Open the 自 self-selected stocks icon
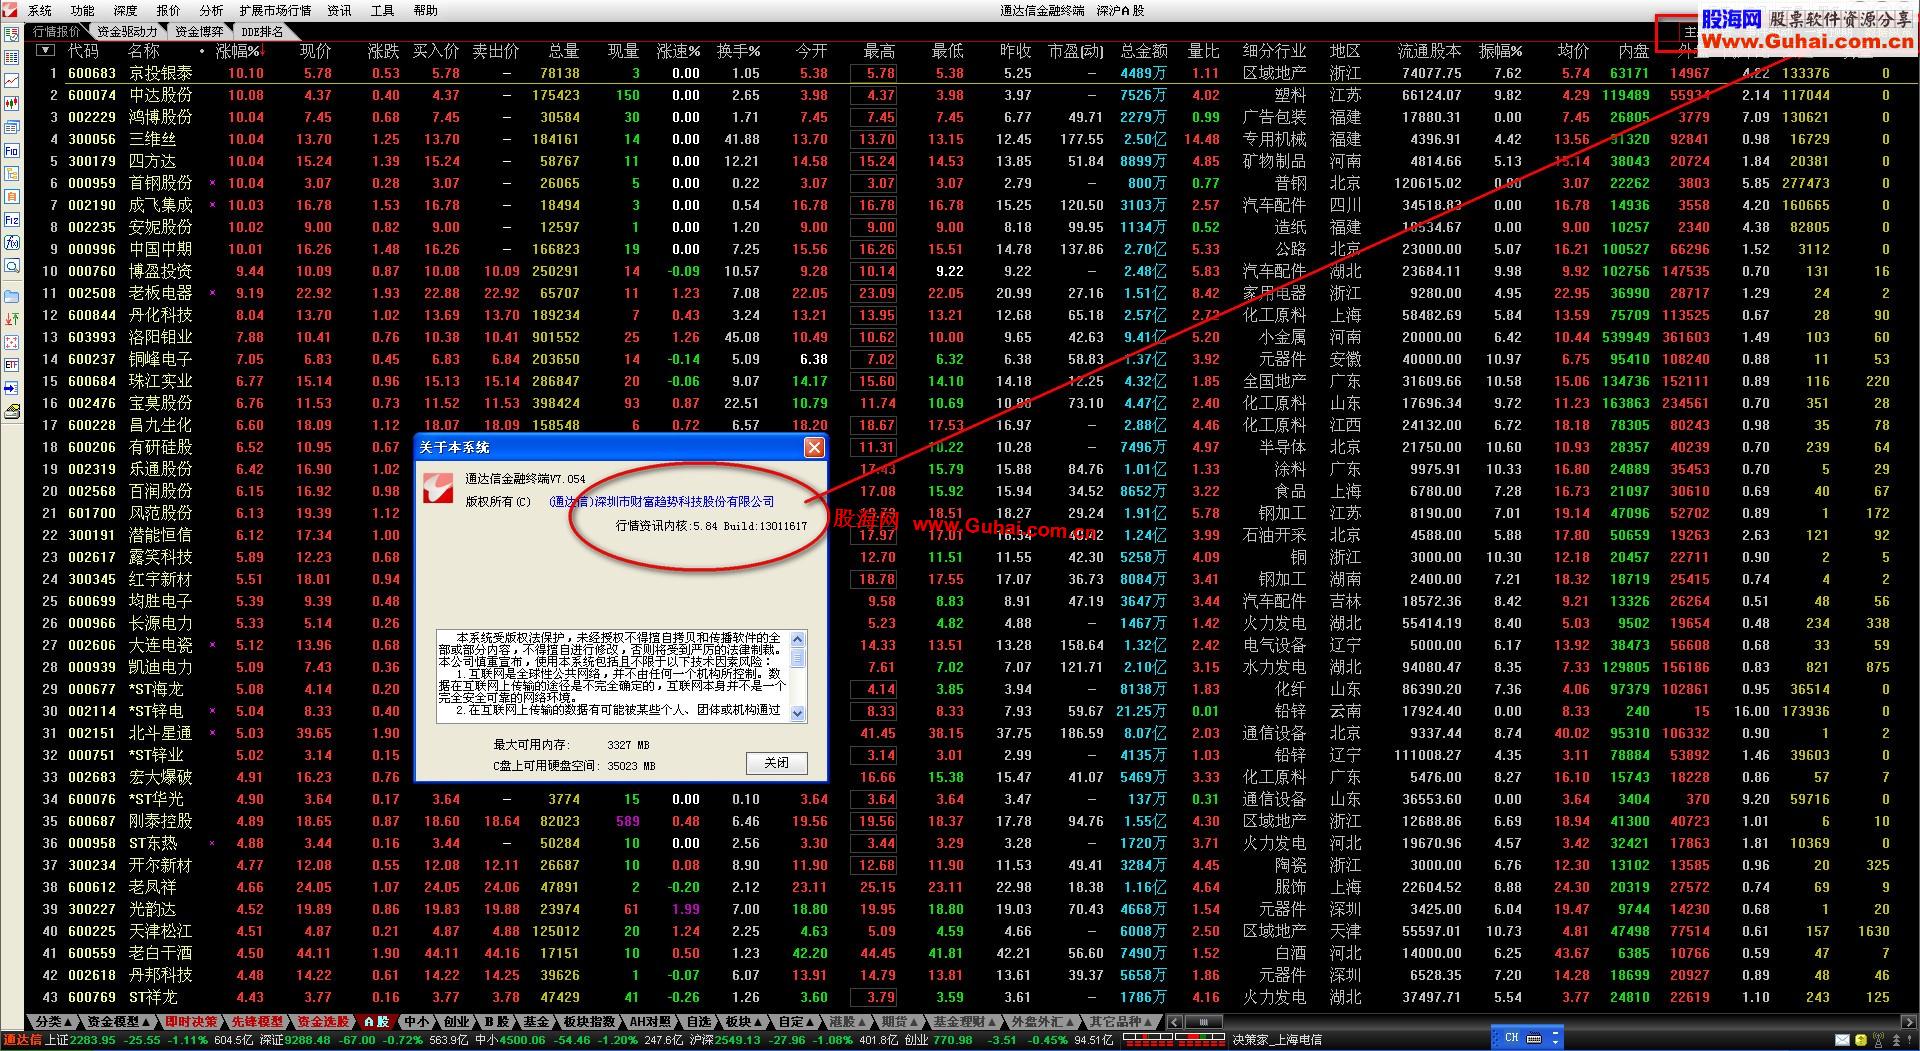This screenshot has height=1051, width=1920. coord(12,196)
